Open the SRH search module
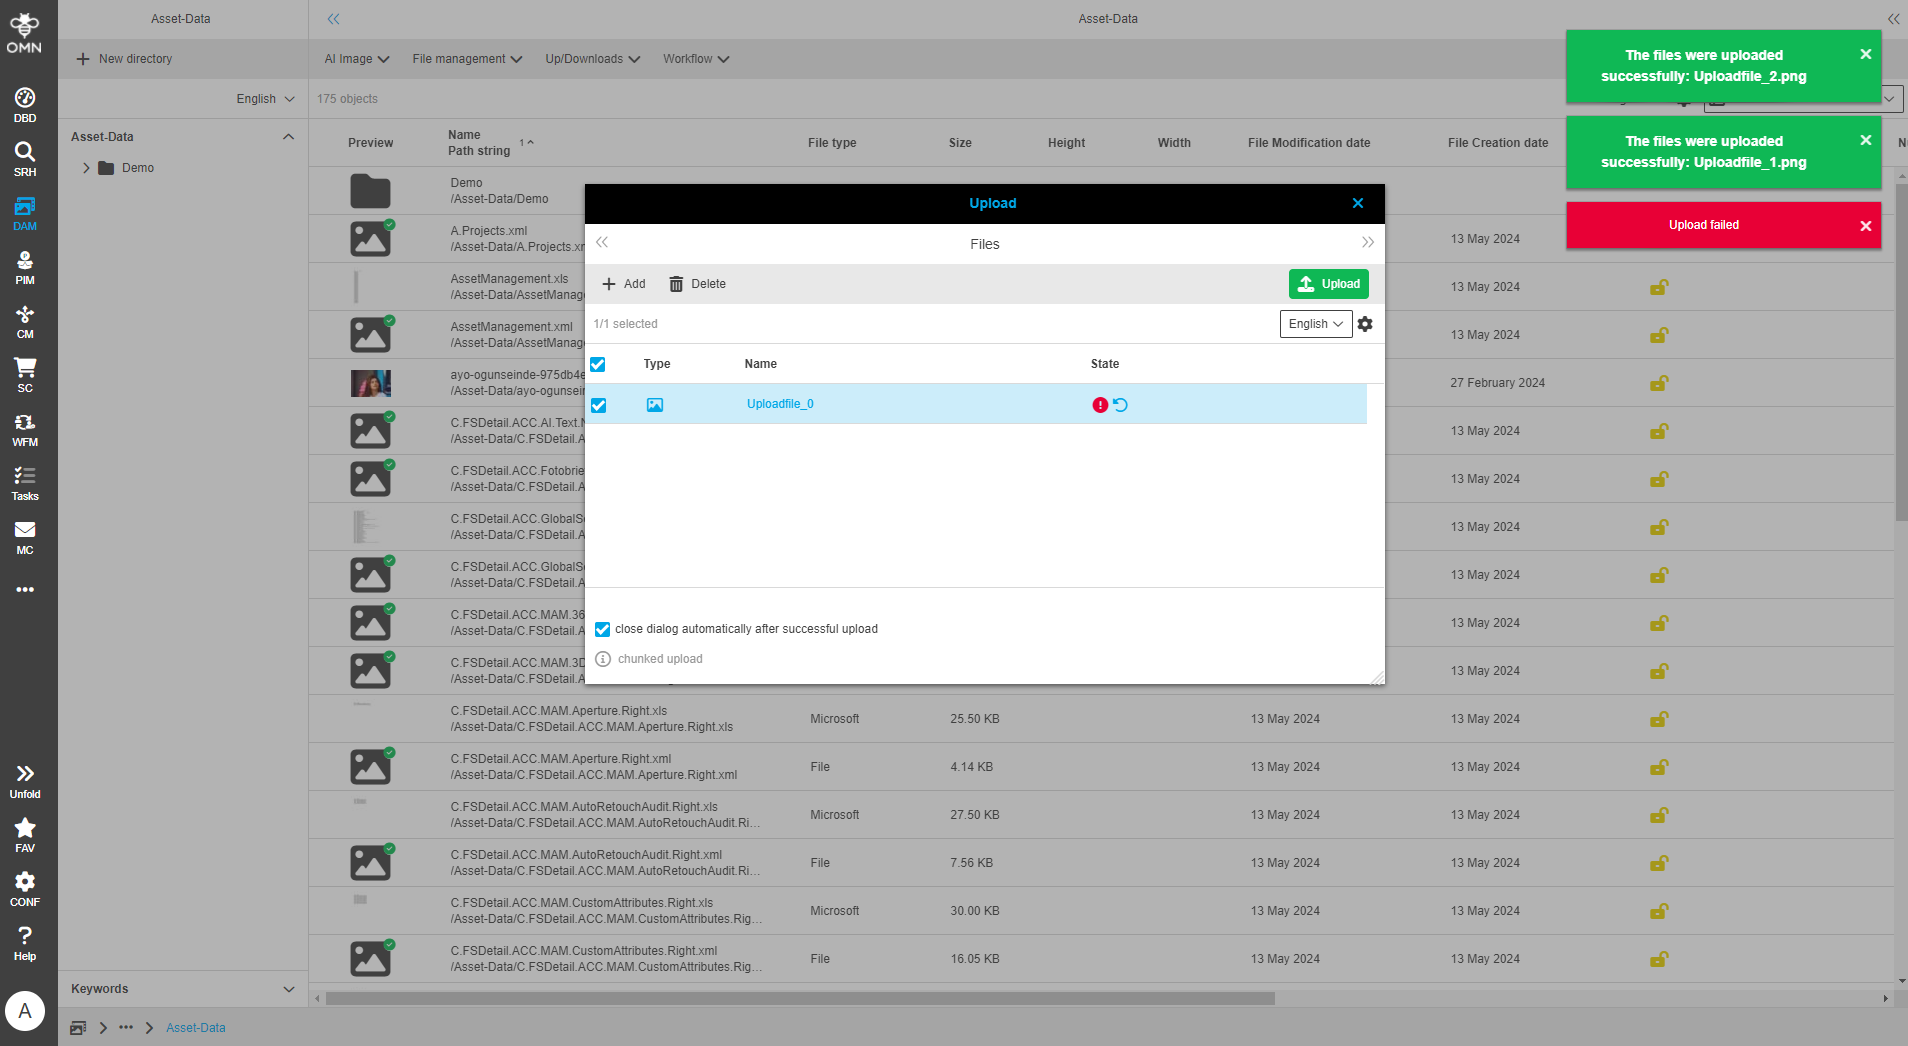Viewport: 1908px width, 1046px height. point(25,159)
